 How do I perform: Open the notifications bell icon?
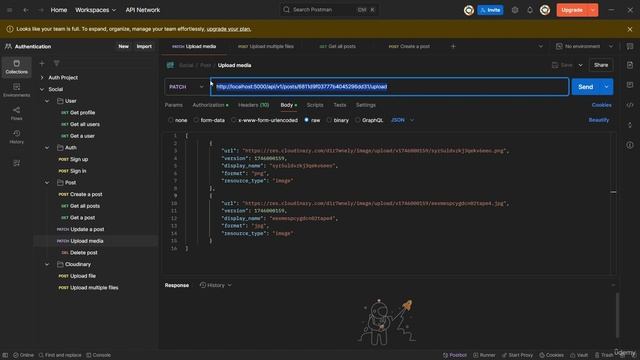[x=530, y=10]
